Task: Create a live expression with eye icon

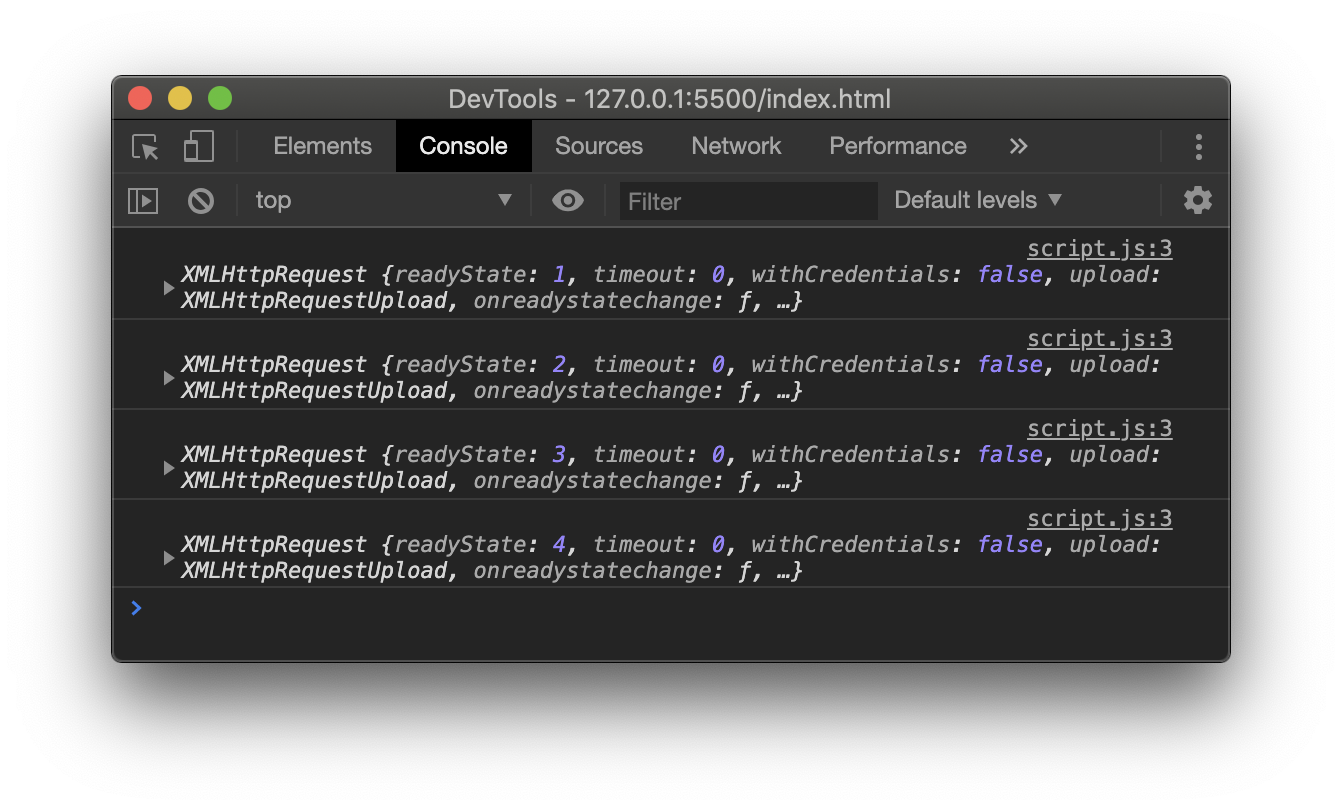Action: (x=567, y=200)
